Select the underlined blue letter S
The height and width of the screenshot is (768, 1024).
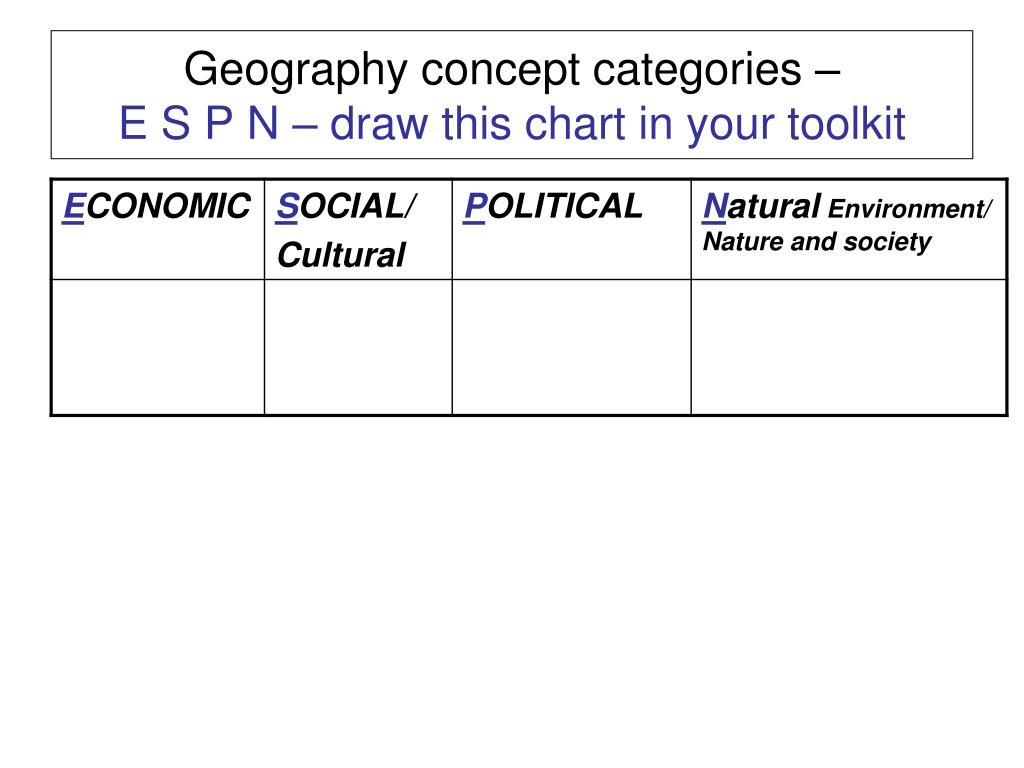[x=287, y=207]
